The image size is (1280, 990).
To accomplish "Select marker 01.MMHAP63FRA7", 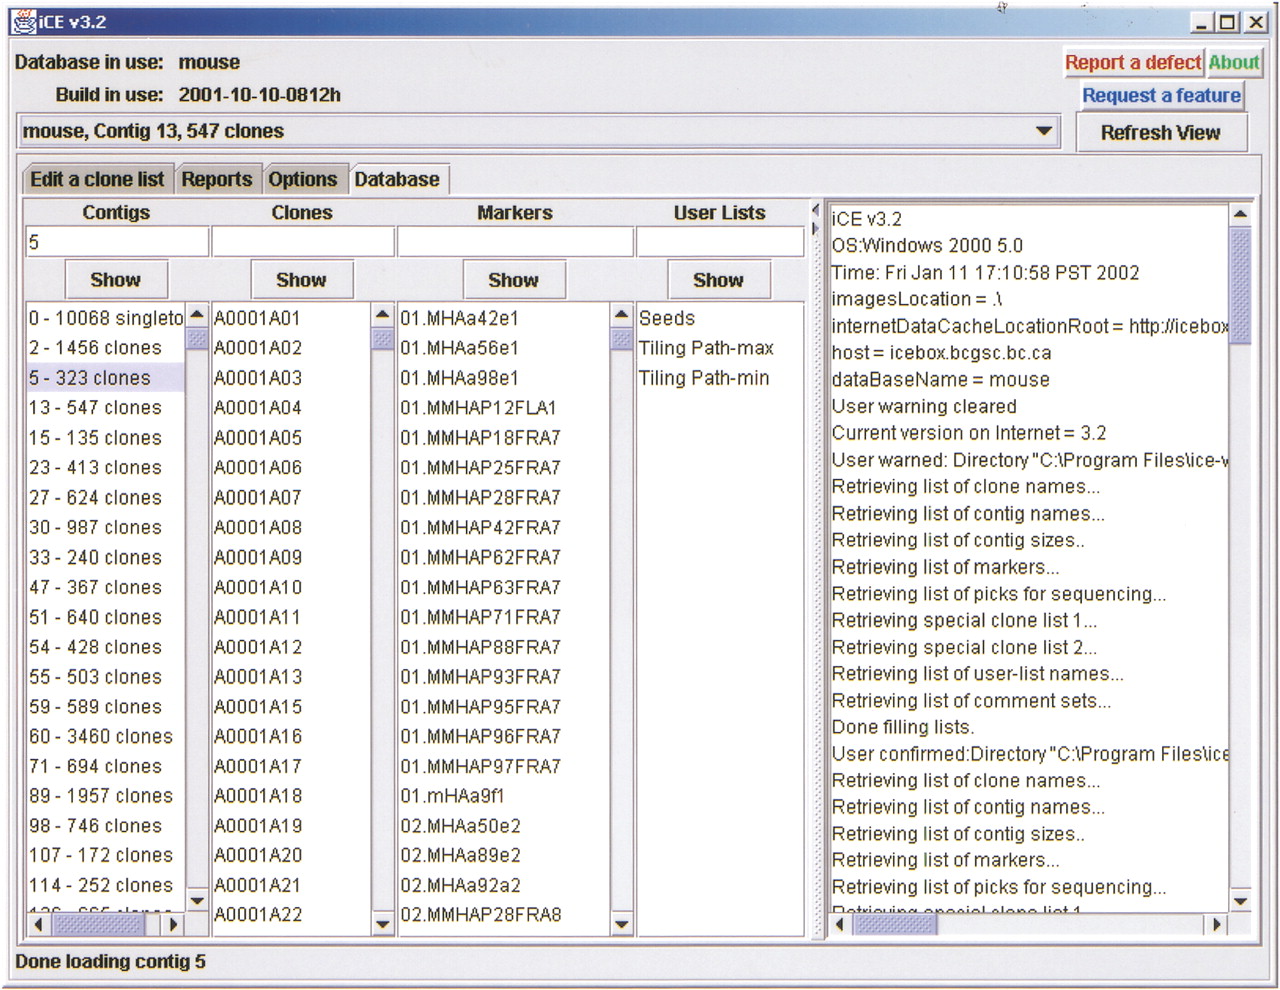I will pos(504,587).
